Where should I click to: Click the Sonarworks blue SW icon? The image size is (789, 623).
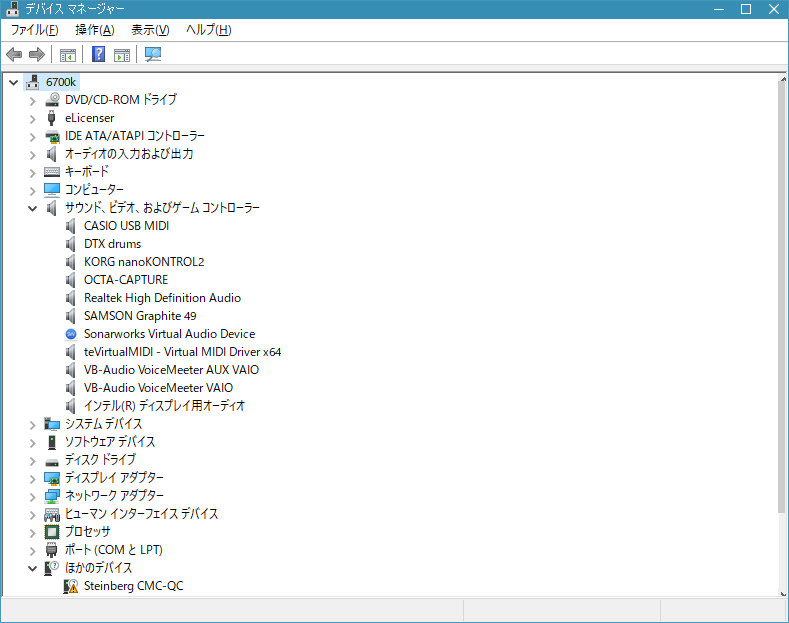[71, 334]
